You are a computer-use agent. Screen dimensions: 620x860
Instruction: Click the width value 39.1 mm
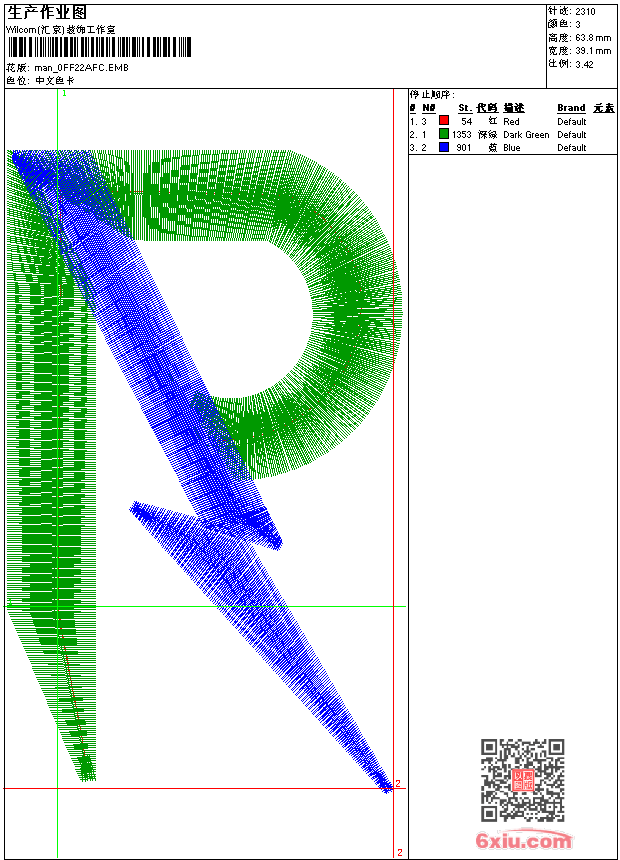coord(593,51)
